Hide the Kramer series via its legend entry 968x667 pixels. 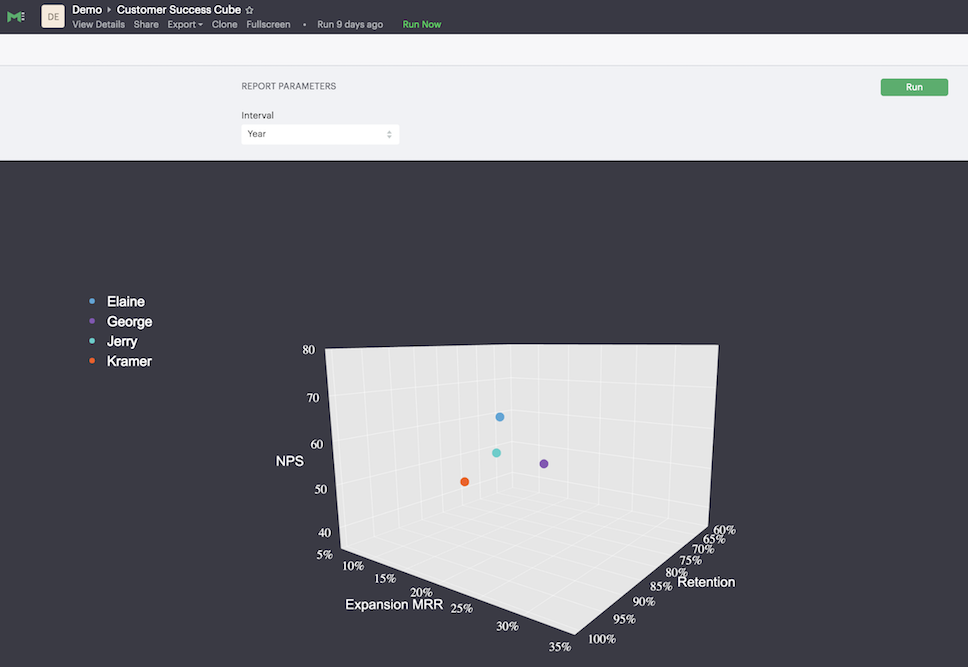129,361
